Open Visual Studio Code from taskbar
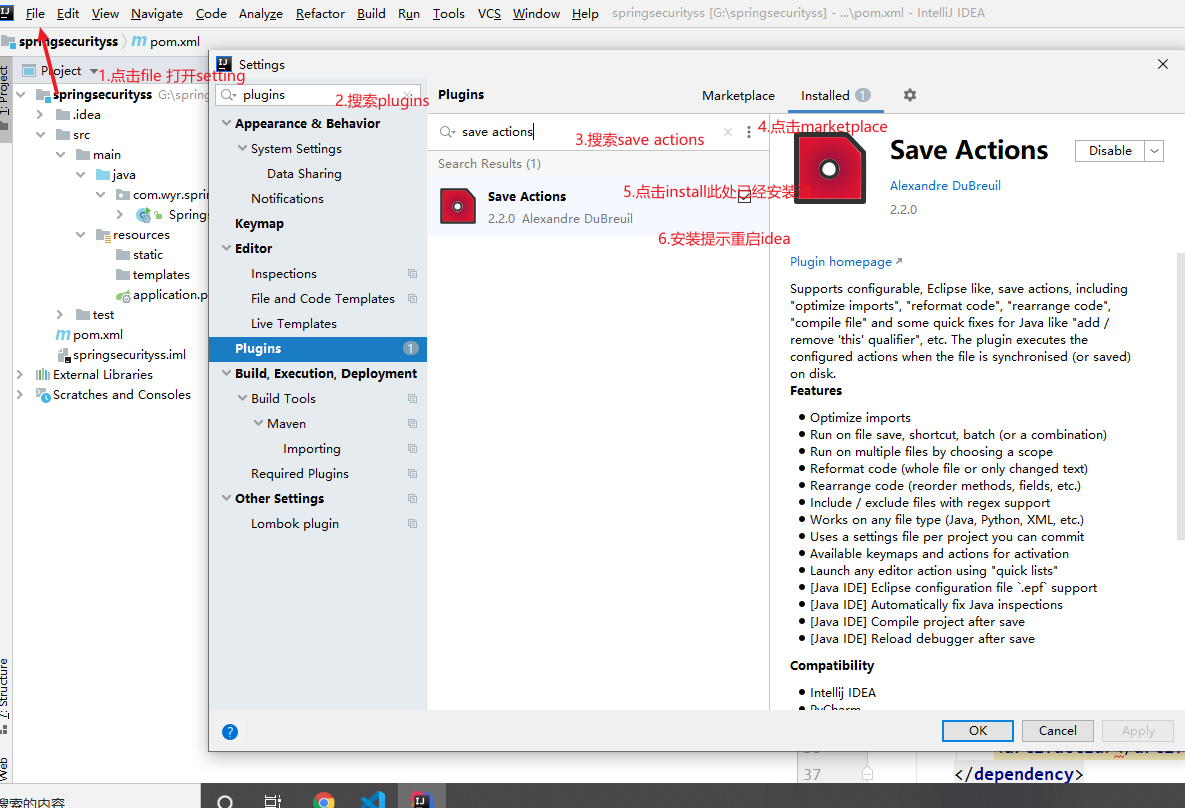The width and height of the screenshot is (1185, 808). pyautogui.click(x=373, y=800)
